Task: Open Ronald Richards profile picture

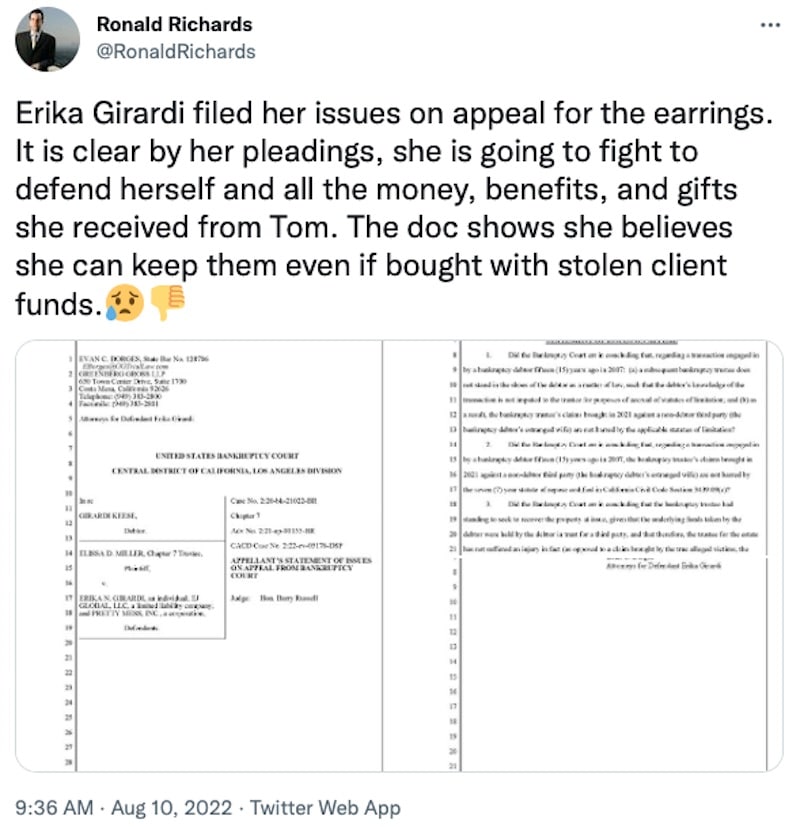Action: click(x=47, y=39)
